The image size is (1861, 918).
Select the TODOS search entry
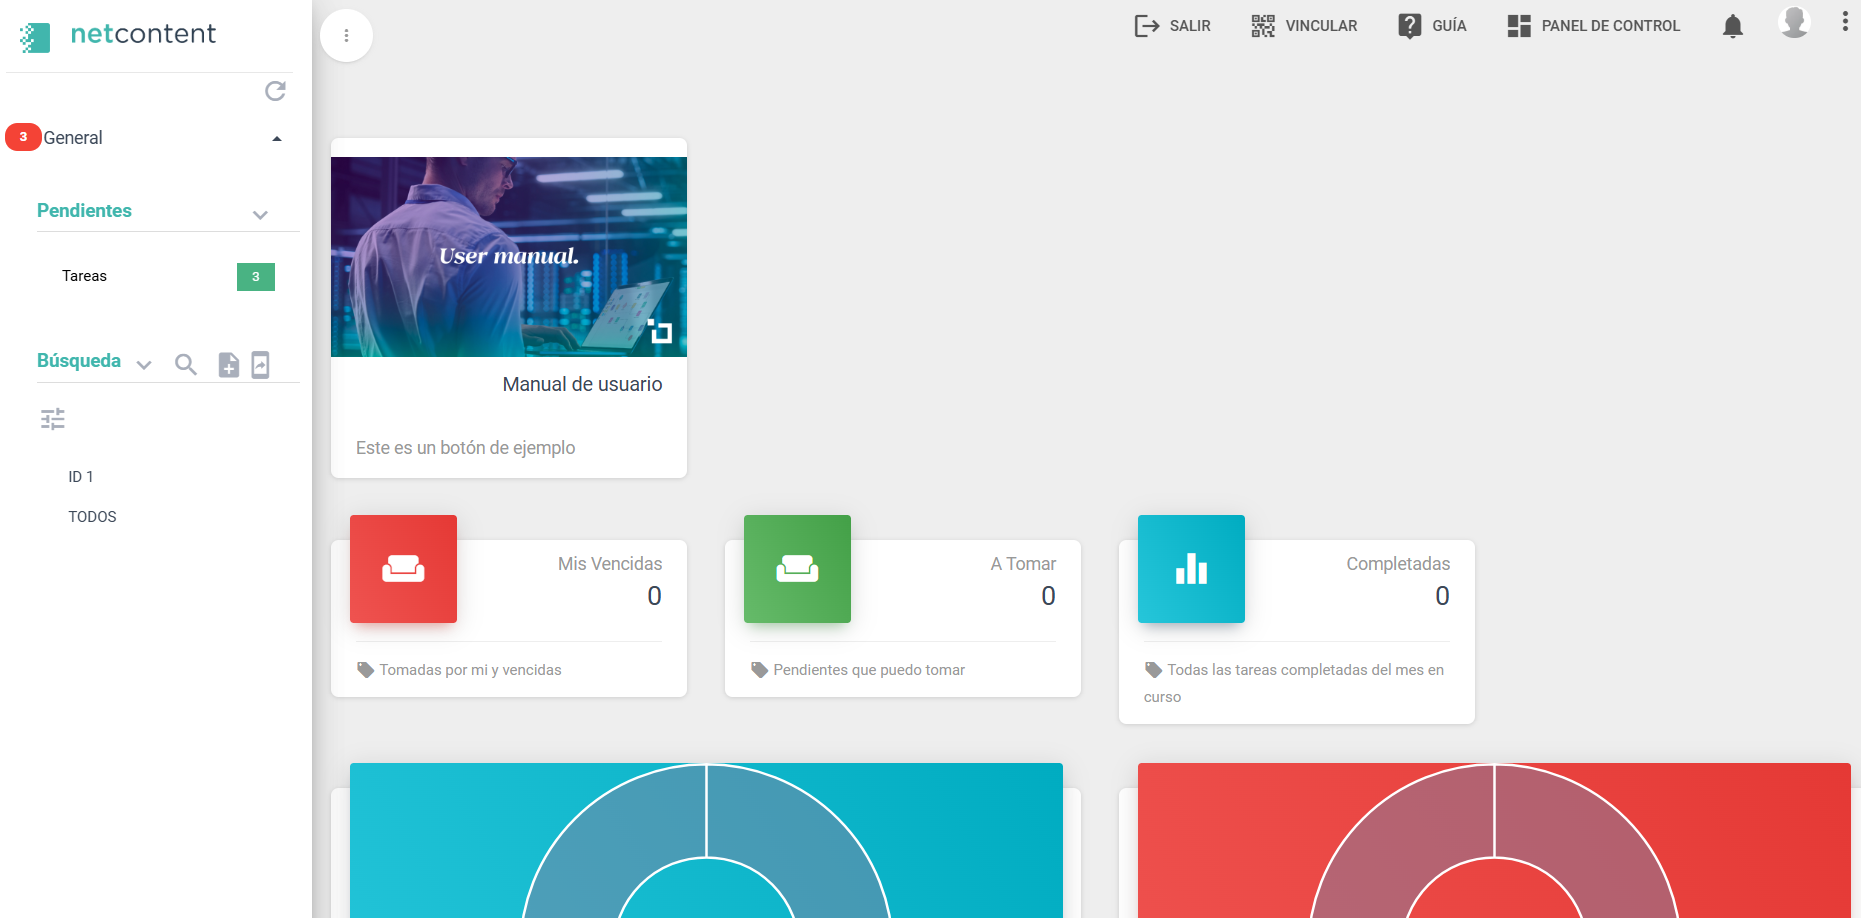pyautogui.click(x=92, y=517)
